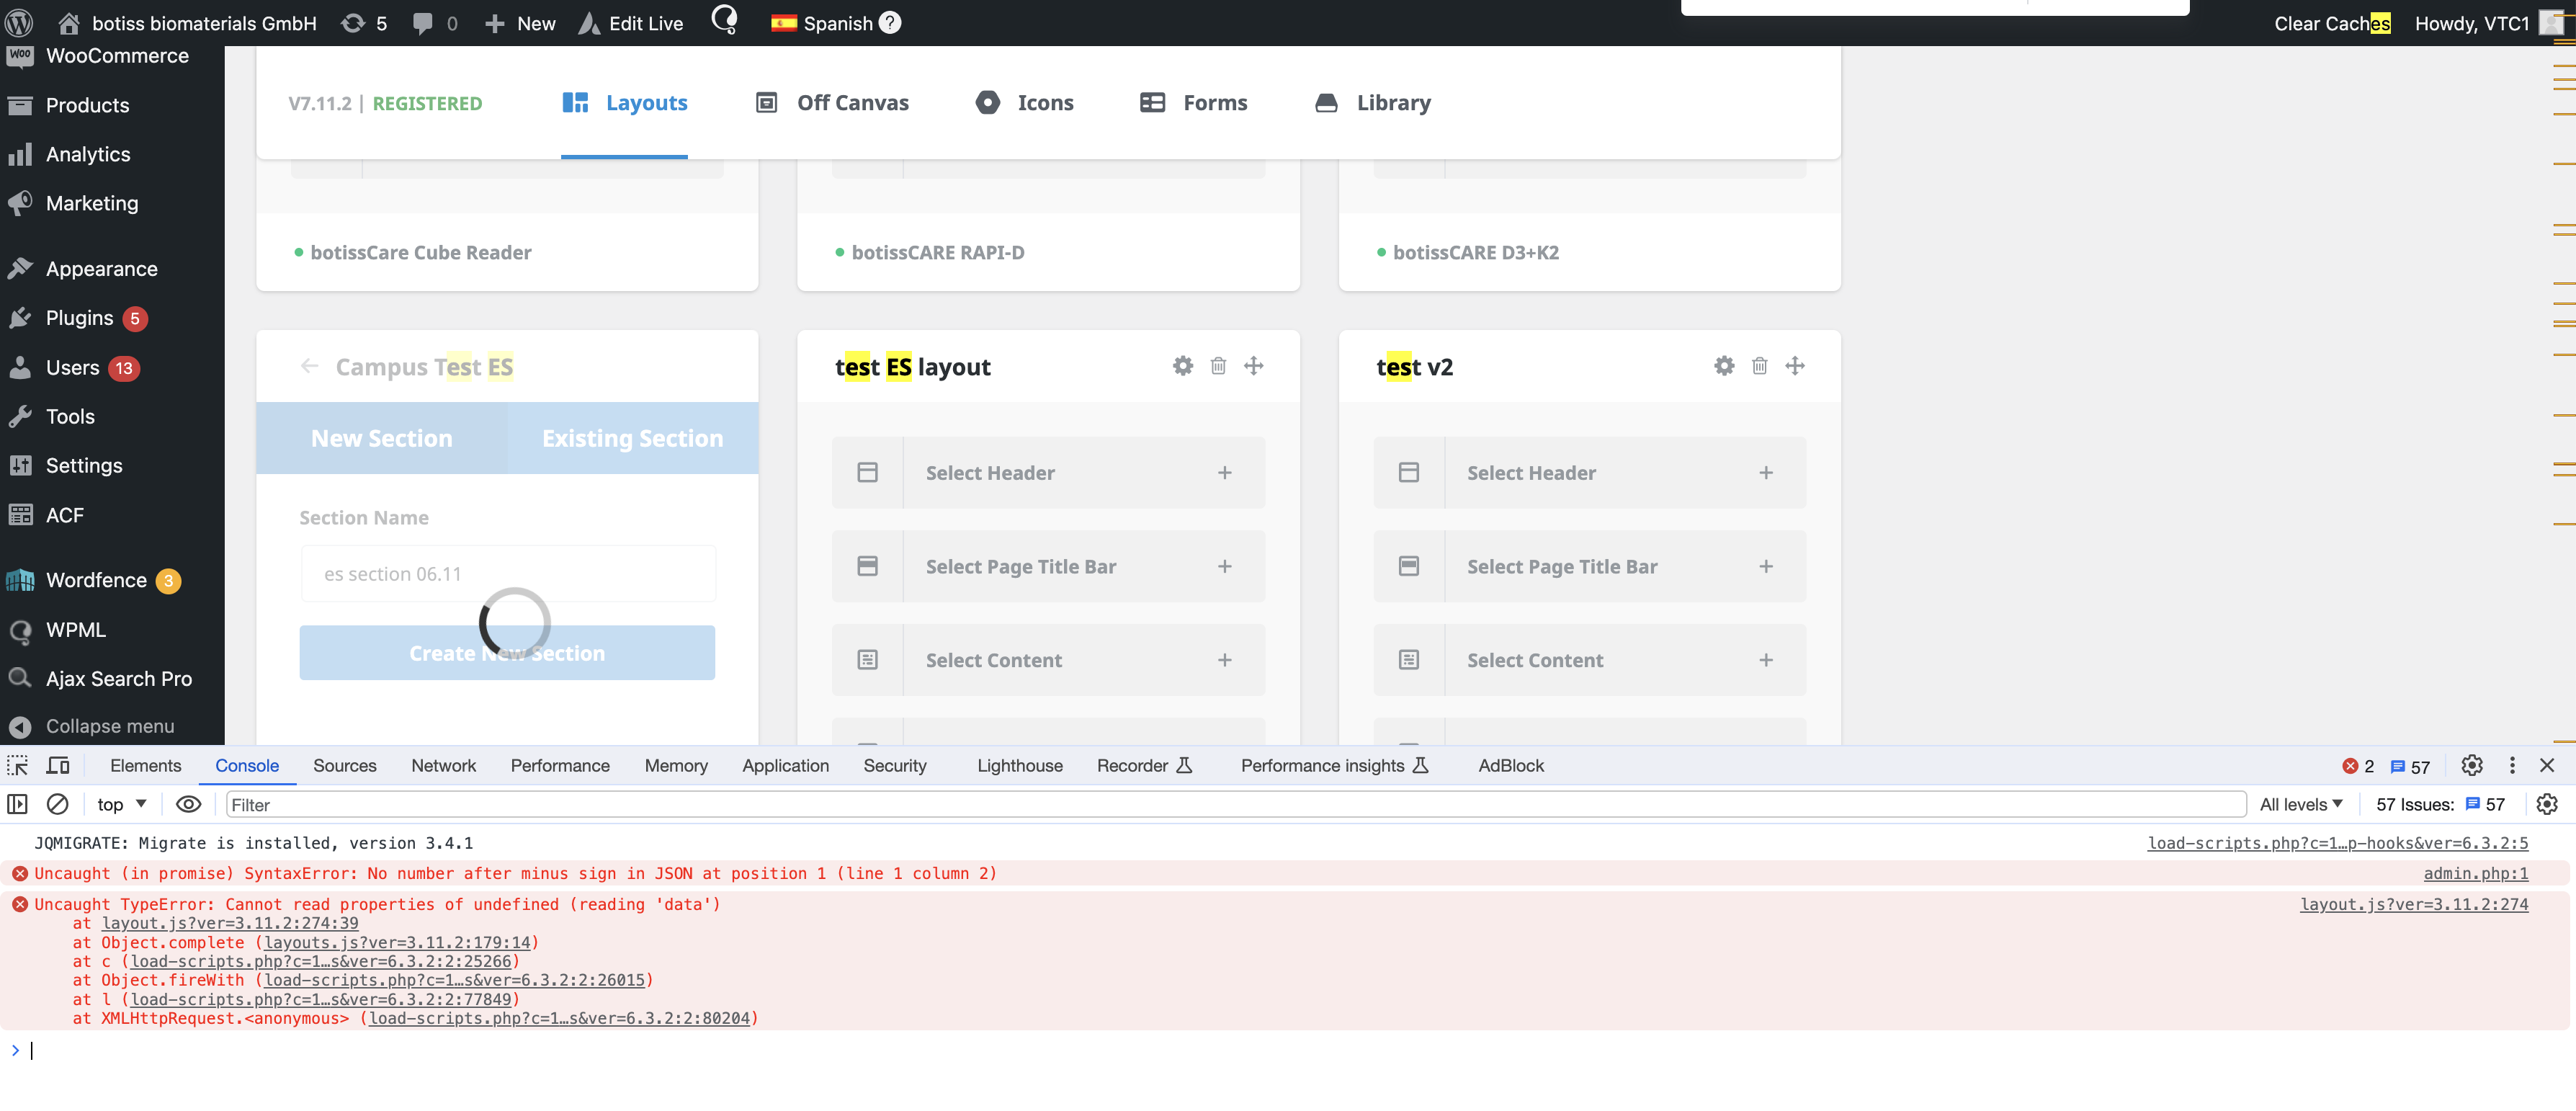Viewport: 2576px width, 1111px height.
Task: Delete test ES layout with trash icon
Action: coord(1218,365)
